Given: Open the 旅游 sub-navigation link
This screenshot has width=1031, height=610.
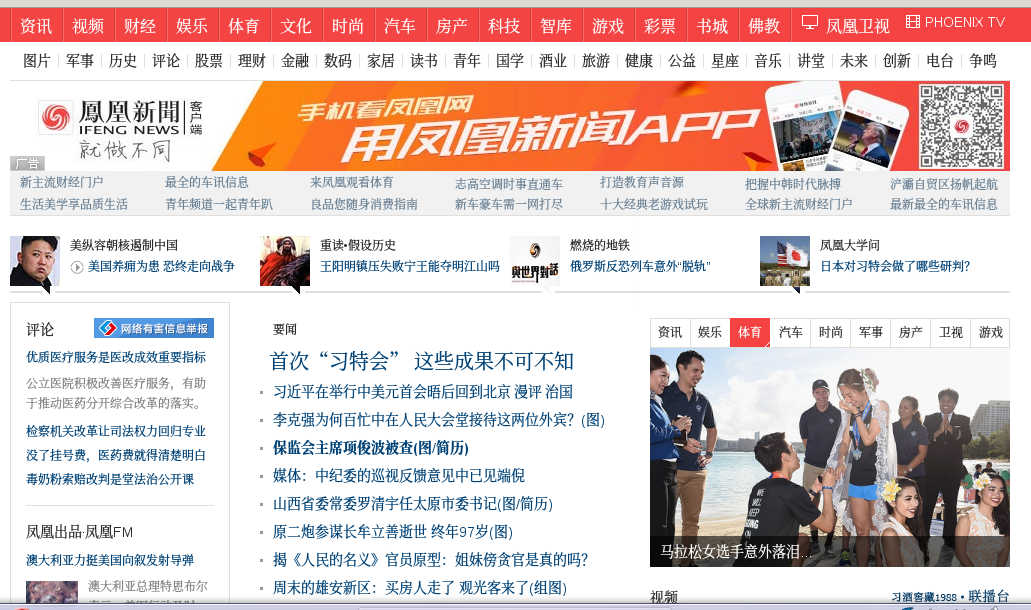Looking at the screenshot, I should pyautogui.click(x=596, y=61).
